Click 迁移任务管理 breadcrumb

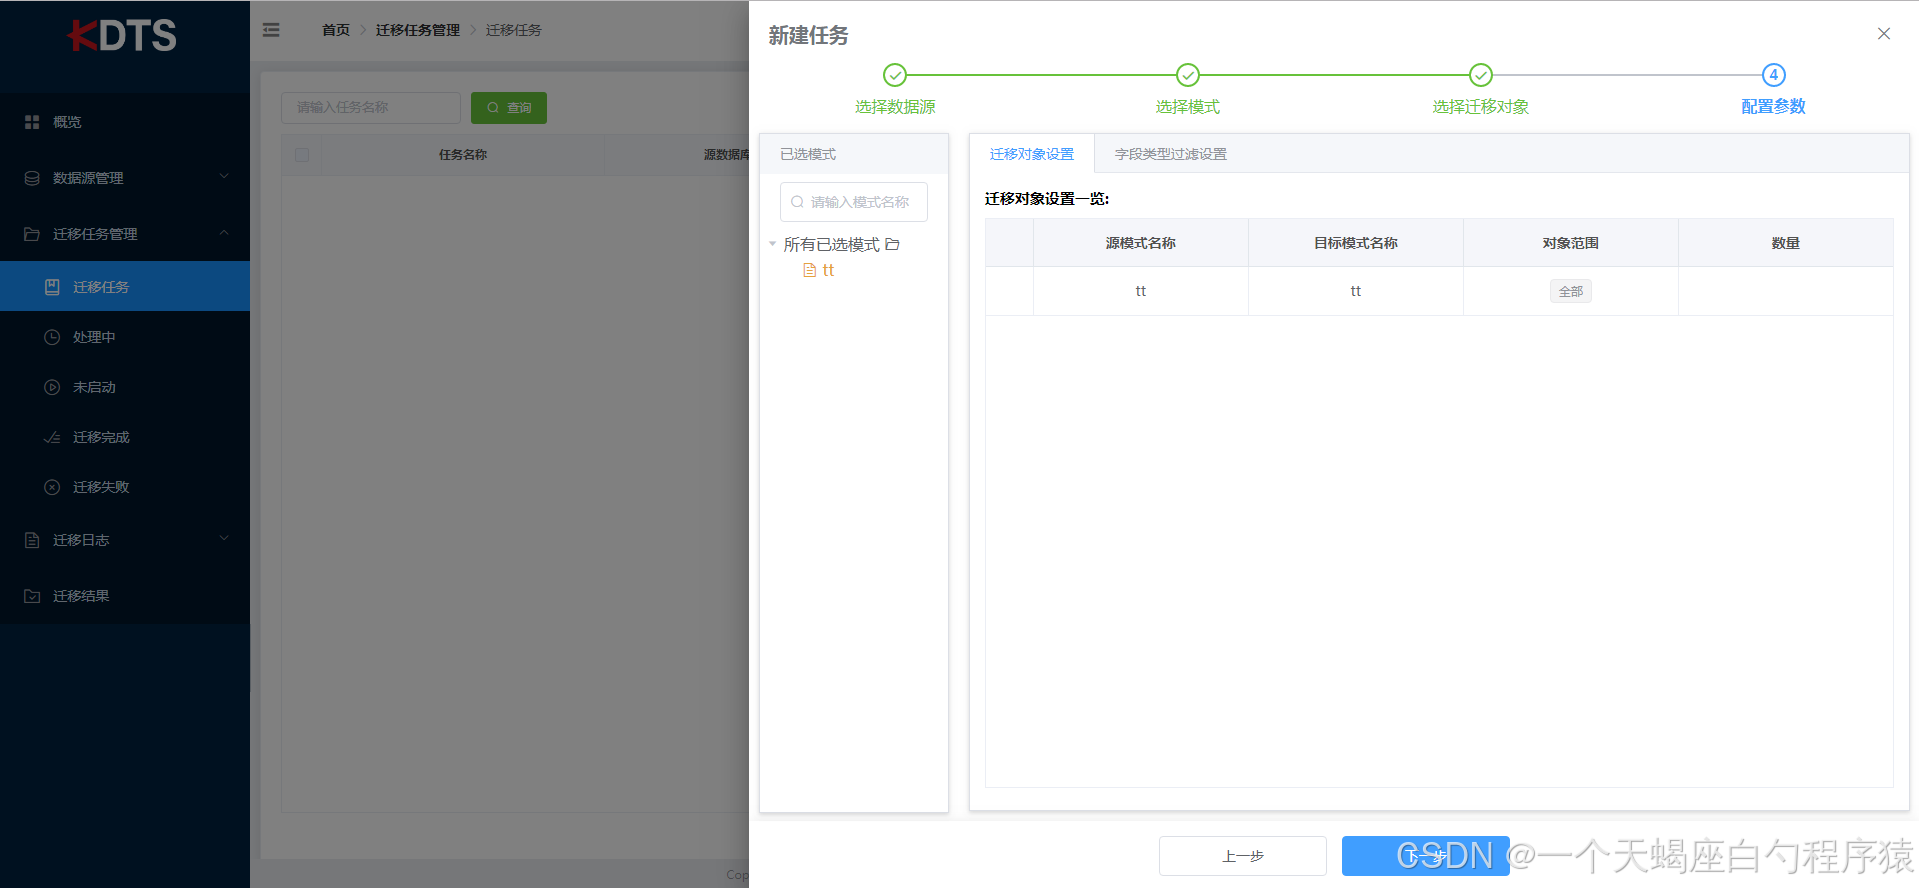[x=418, y=30]
